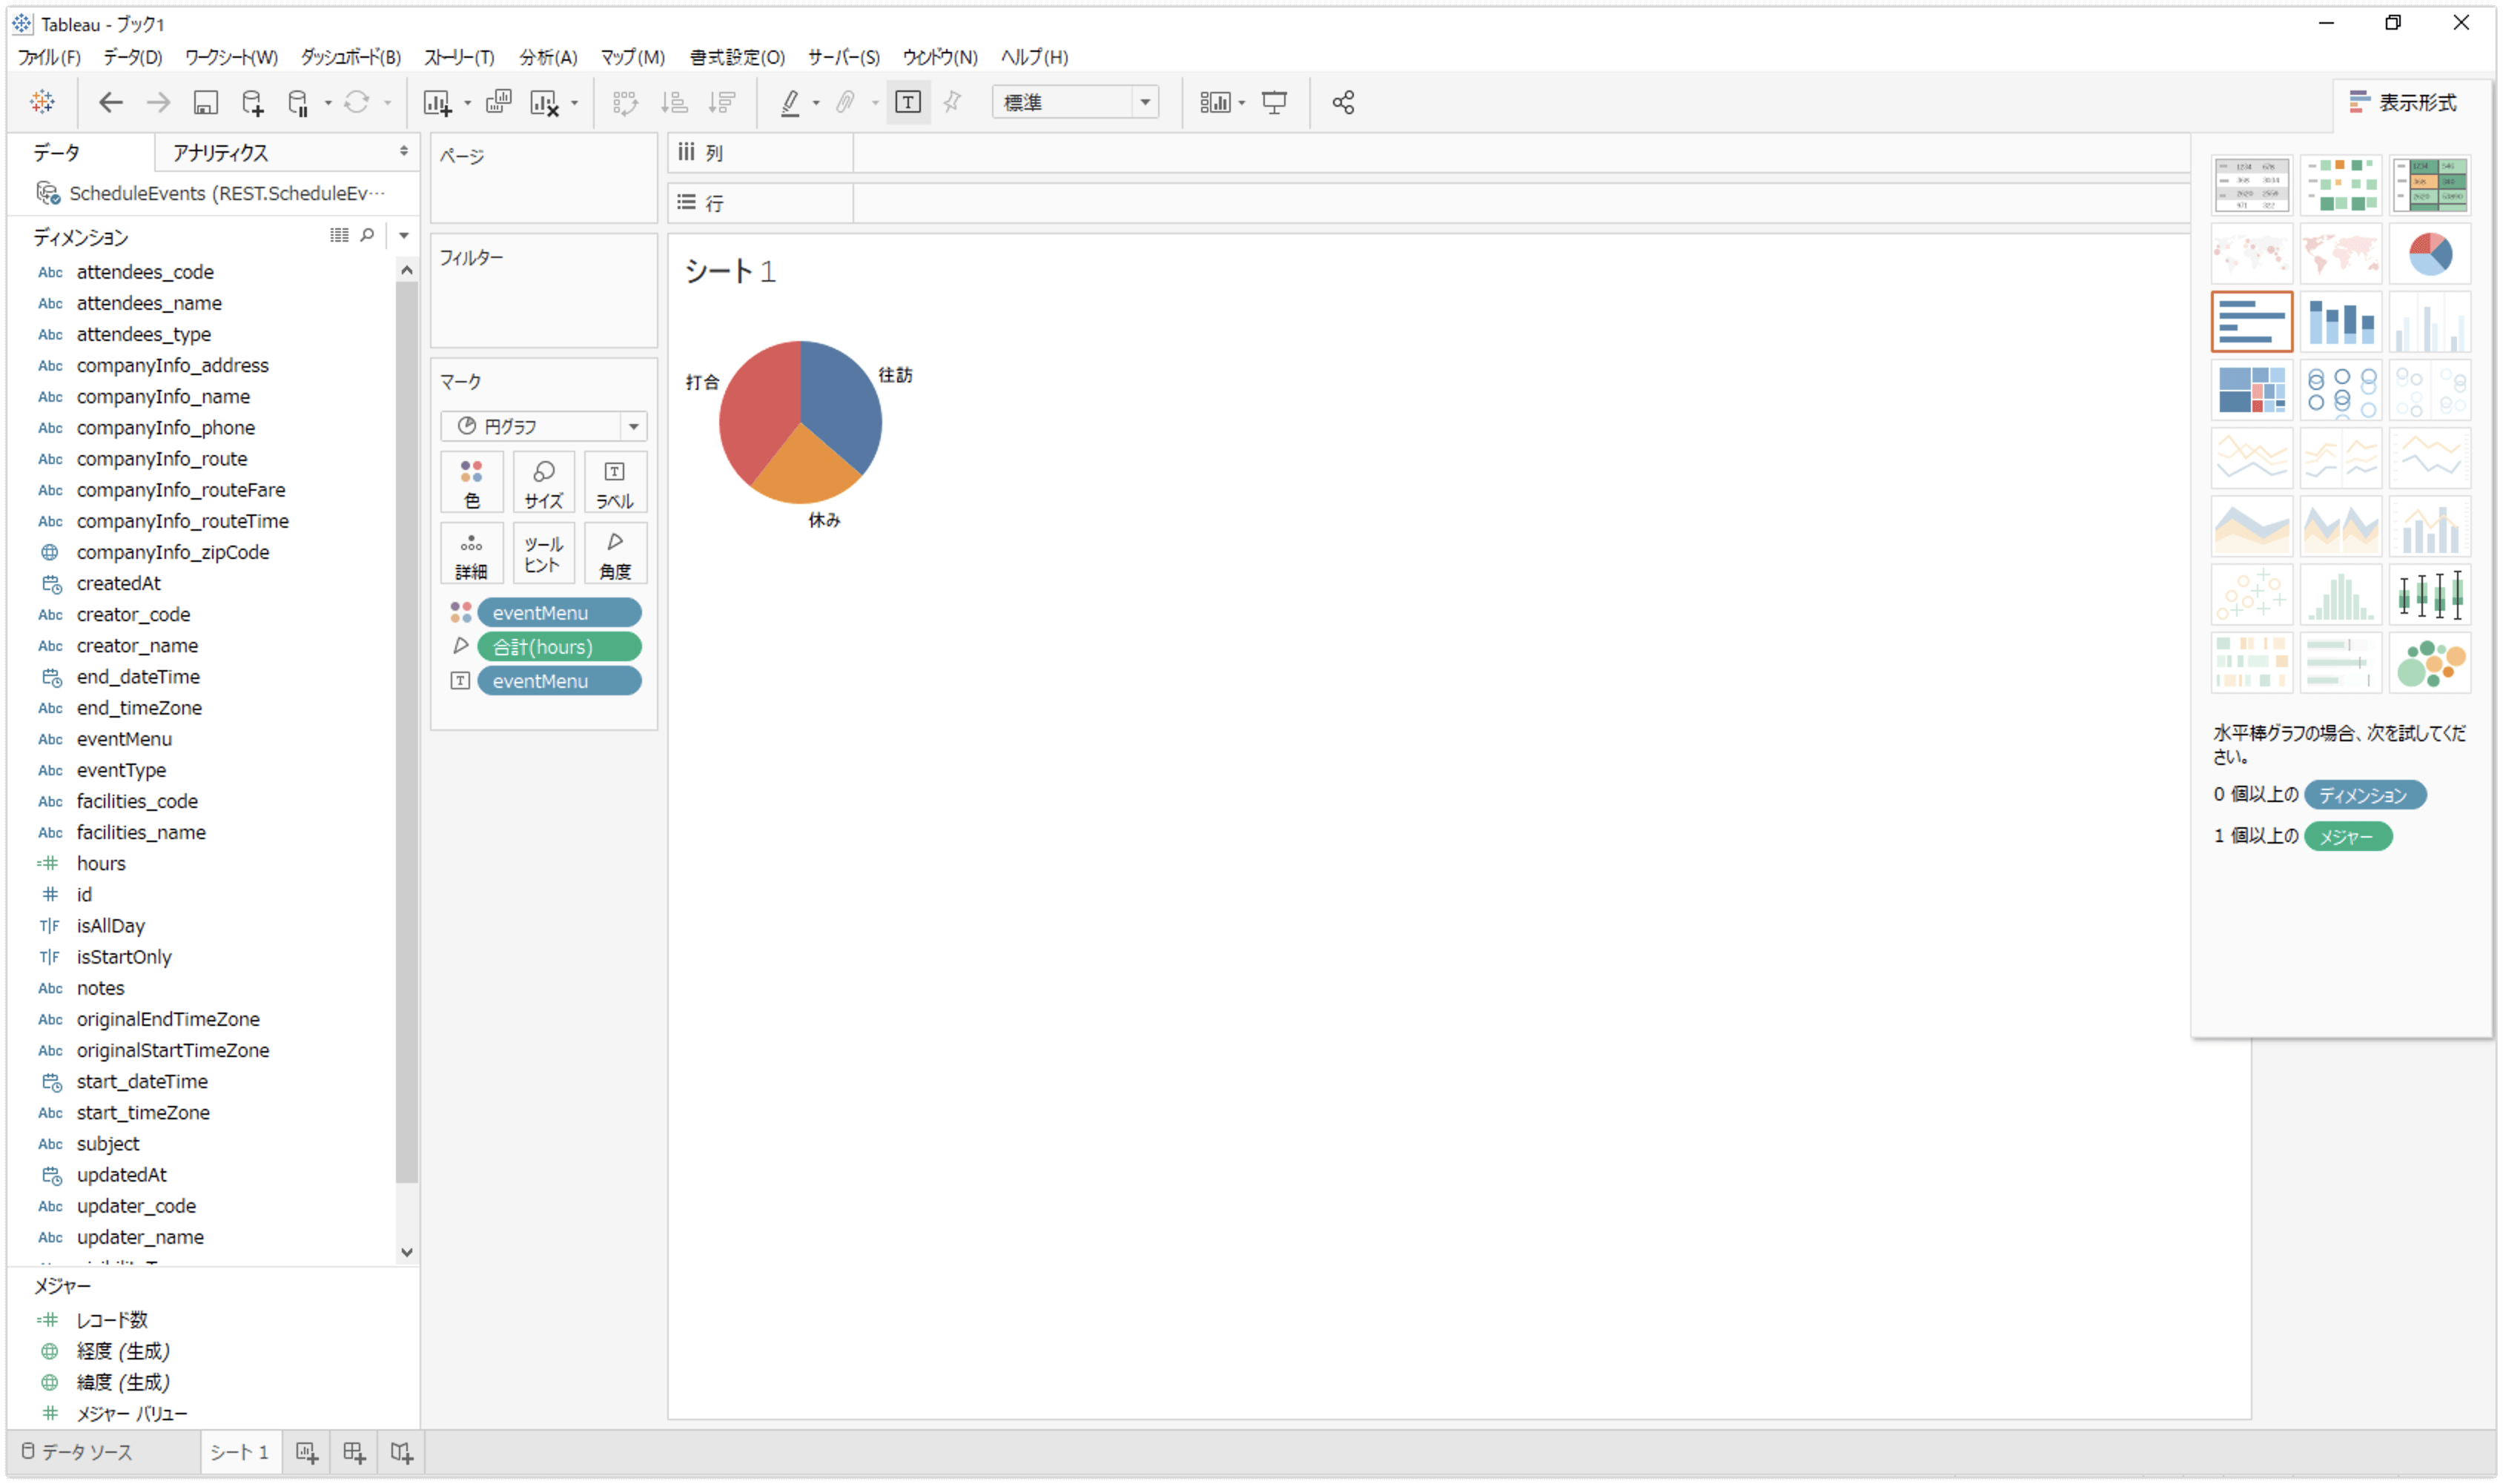
Task: Click the New dashboard tab icon
Action: click(x=354, y=1452)
